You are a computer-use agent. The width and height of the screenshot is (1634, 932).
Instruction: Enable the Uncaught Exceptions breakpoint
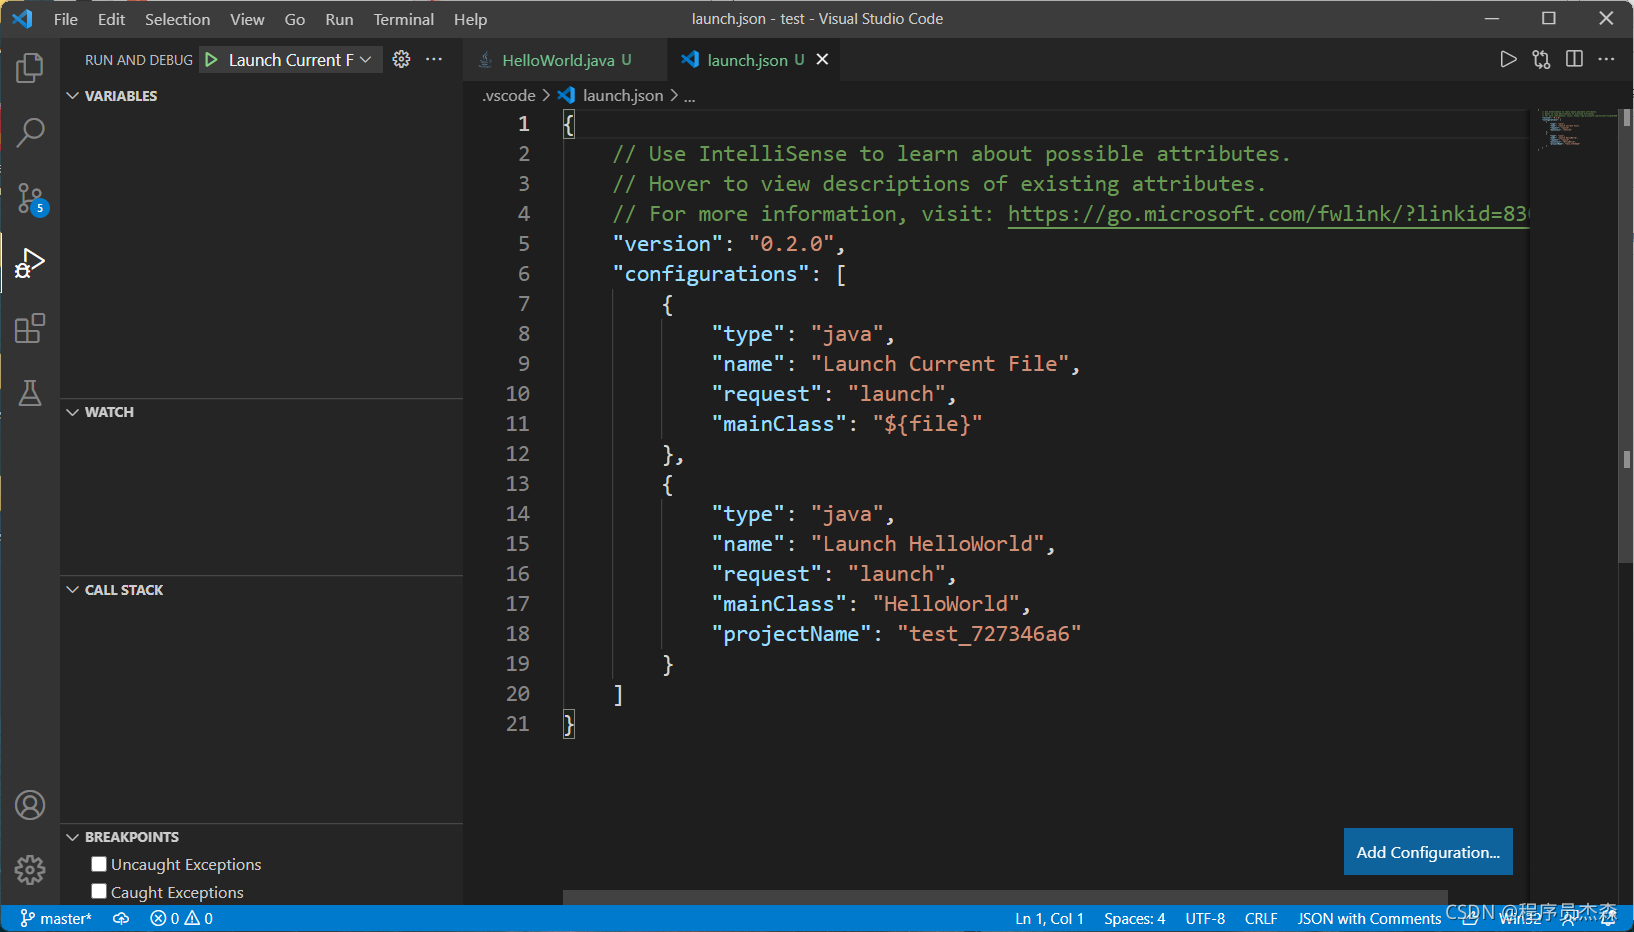point(99,863)
